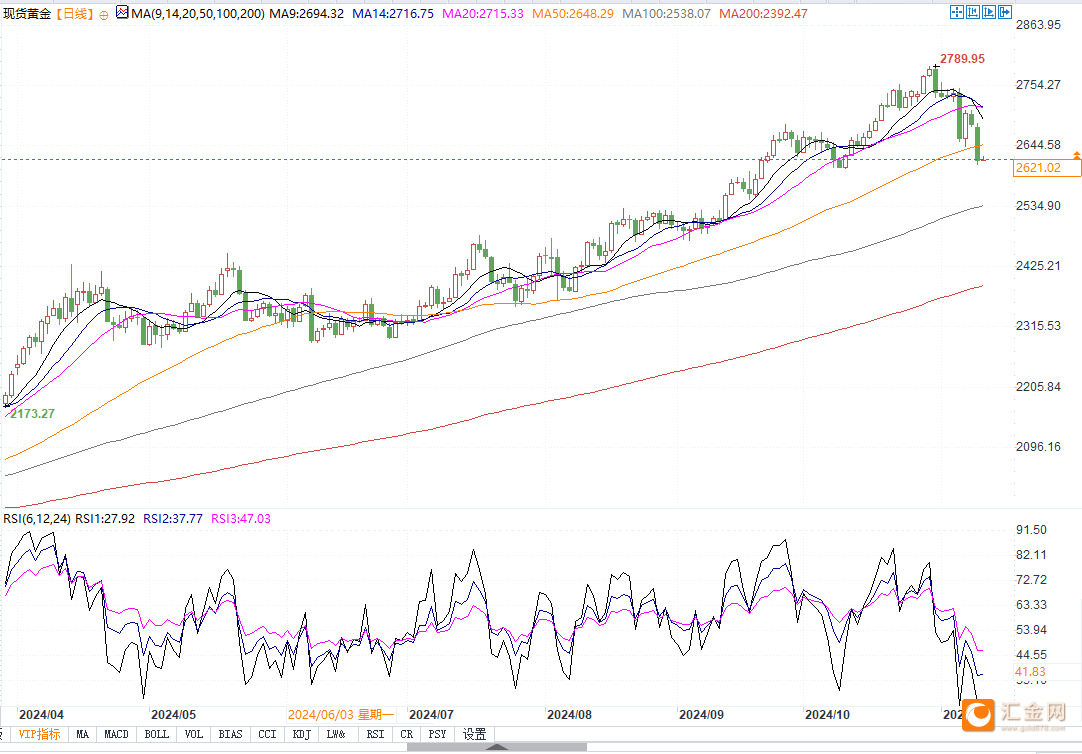Click the jump-to-chart-start axis icon
1082x754 pixels.
pos(973,12)
